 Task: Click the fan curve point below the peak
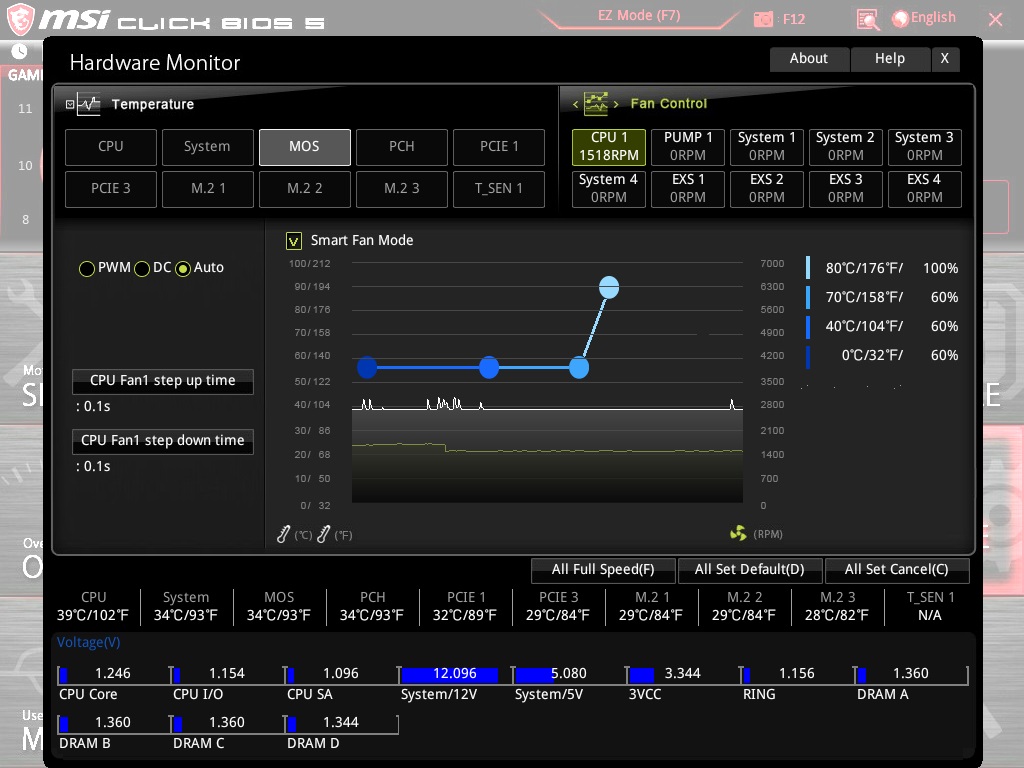click(579, 367)
